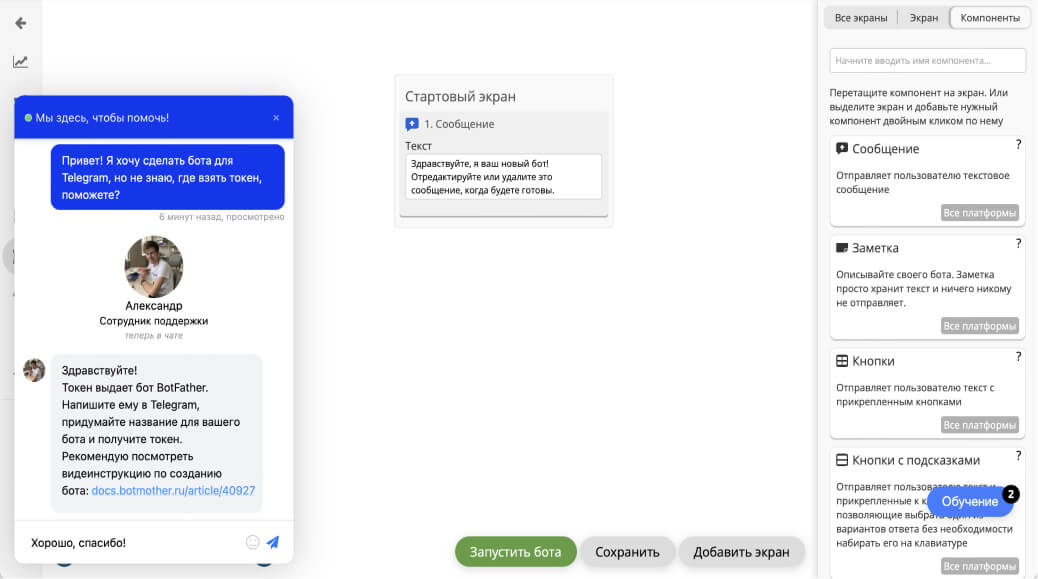This screenshot has height=579, width=1038.
Task: Click Александр's large avatar photo
Action: click(154, 267)
